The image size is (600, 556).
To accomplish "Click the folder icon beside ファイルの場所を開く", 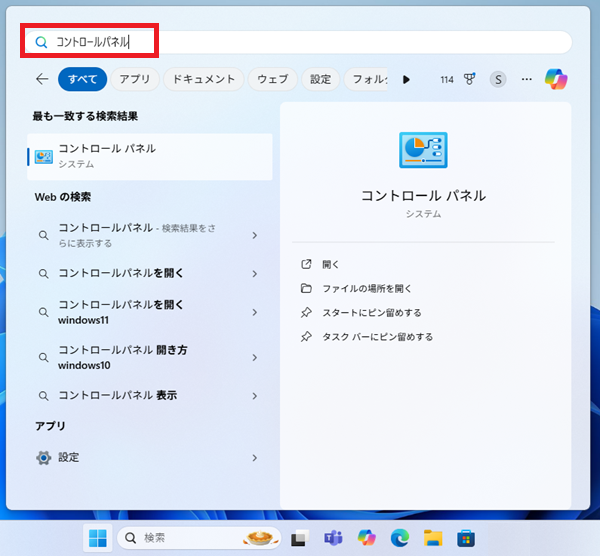I will coord(306,288).
